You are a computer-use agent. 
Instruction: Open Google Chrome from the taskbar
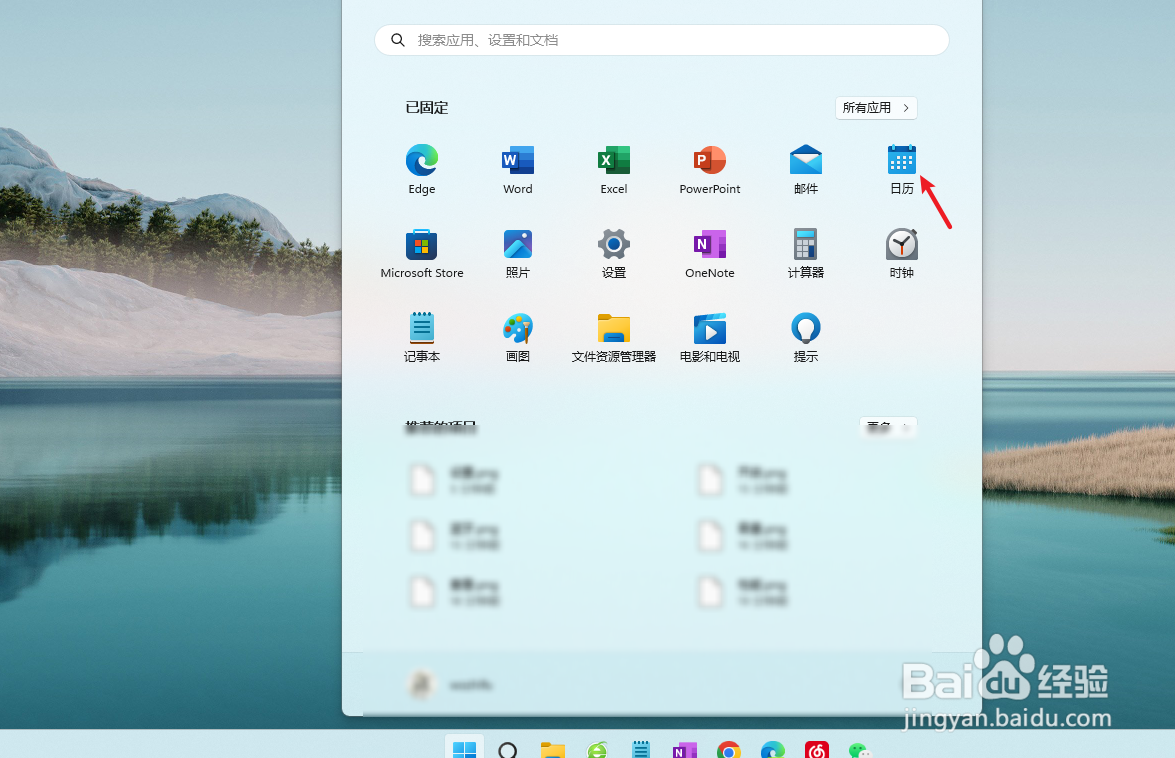coord(728,749)
